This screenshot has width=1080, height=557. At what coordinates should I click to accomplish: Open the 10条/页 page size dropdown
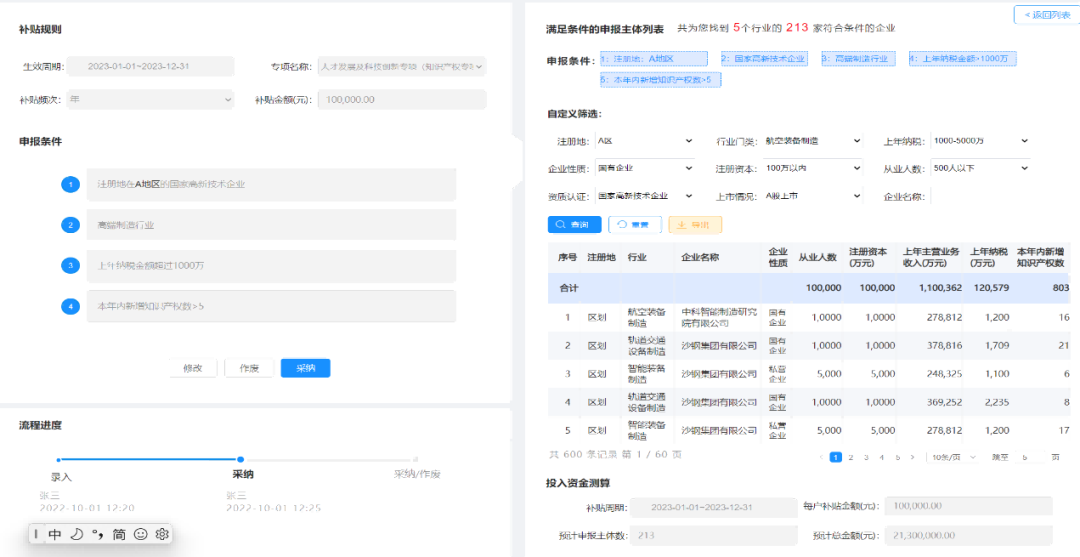pyautogui.click(x=950, y=457)
